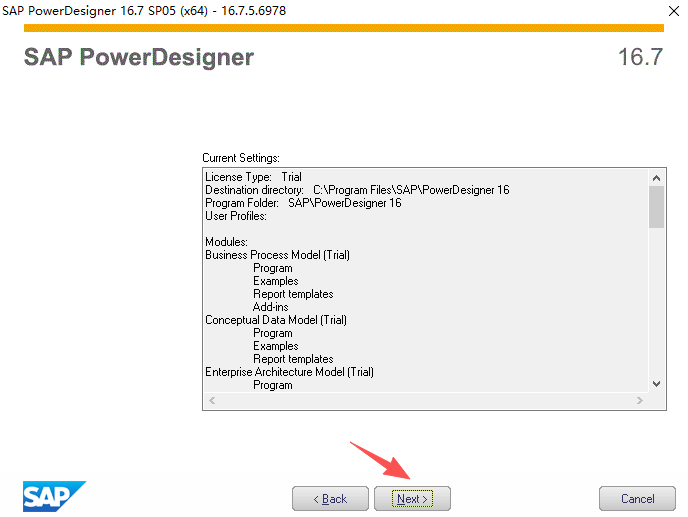The height and width of the screenshot is (517, 688).
Task: Select the 'Destination directory' line
Action: (x=357, y=190)
